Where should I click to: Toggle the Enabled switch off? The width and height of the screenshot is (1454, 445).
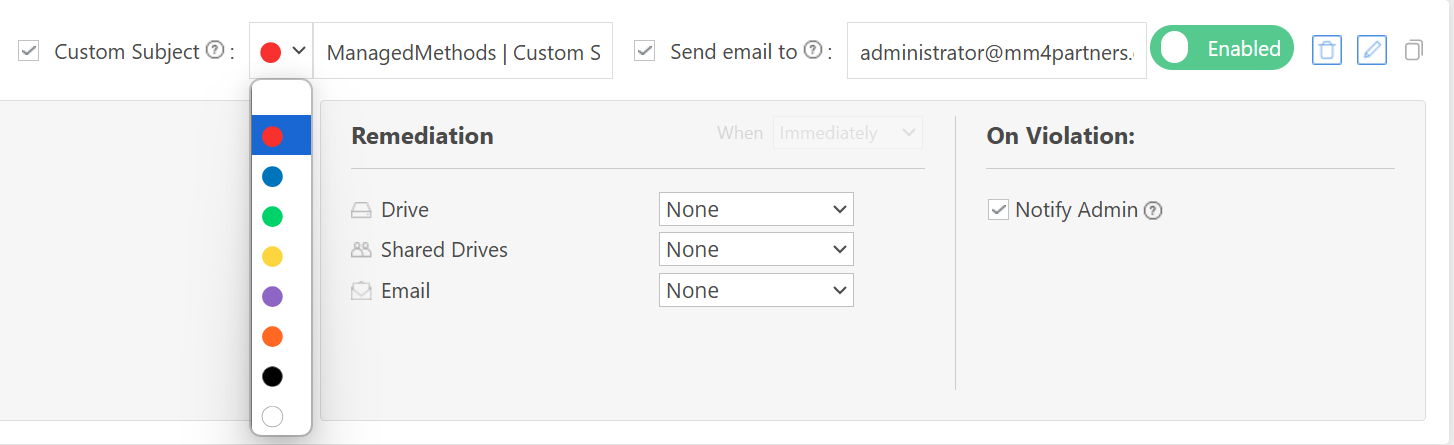[x=1221, y=49]
